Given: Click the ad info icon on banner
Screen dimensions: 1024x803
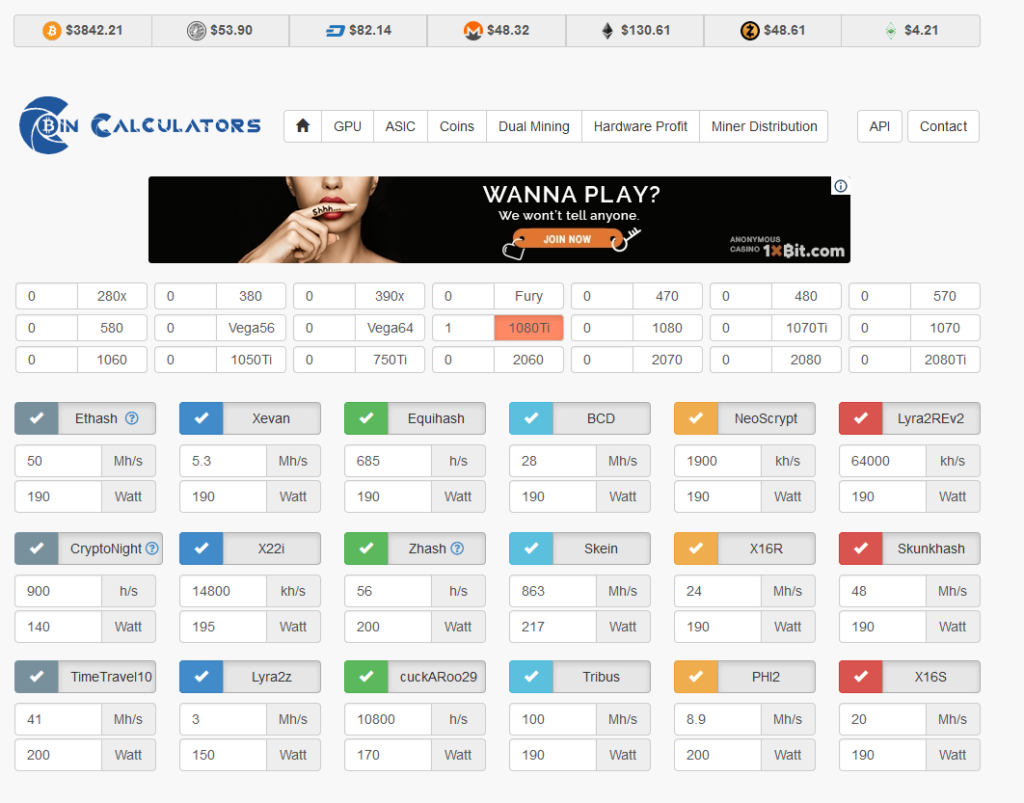Looking at the screenshot, I should [x=841, y=186].
